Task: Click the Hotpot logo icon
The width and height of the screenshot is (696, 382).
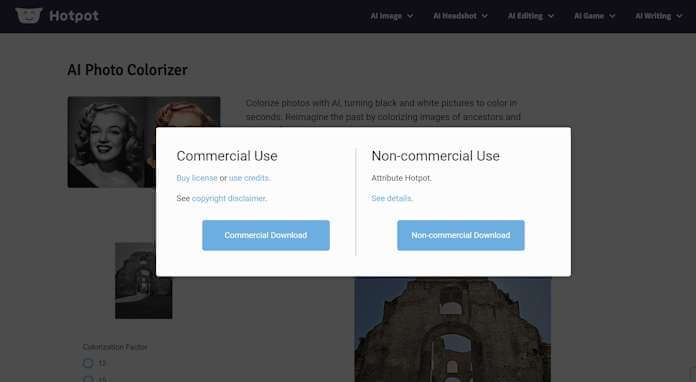Action: pos(28,16)
